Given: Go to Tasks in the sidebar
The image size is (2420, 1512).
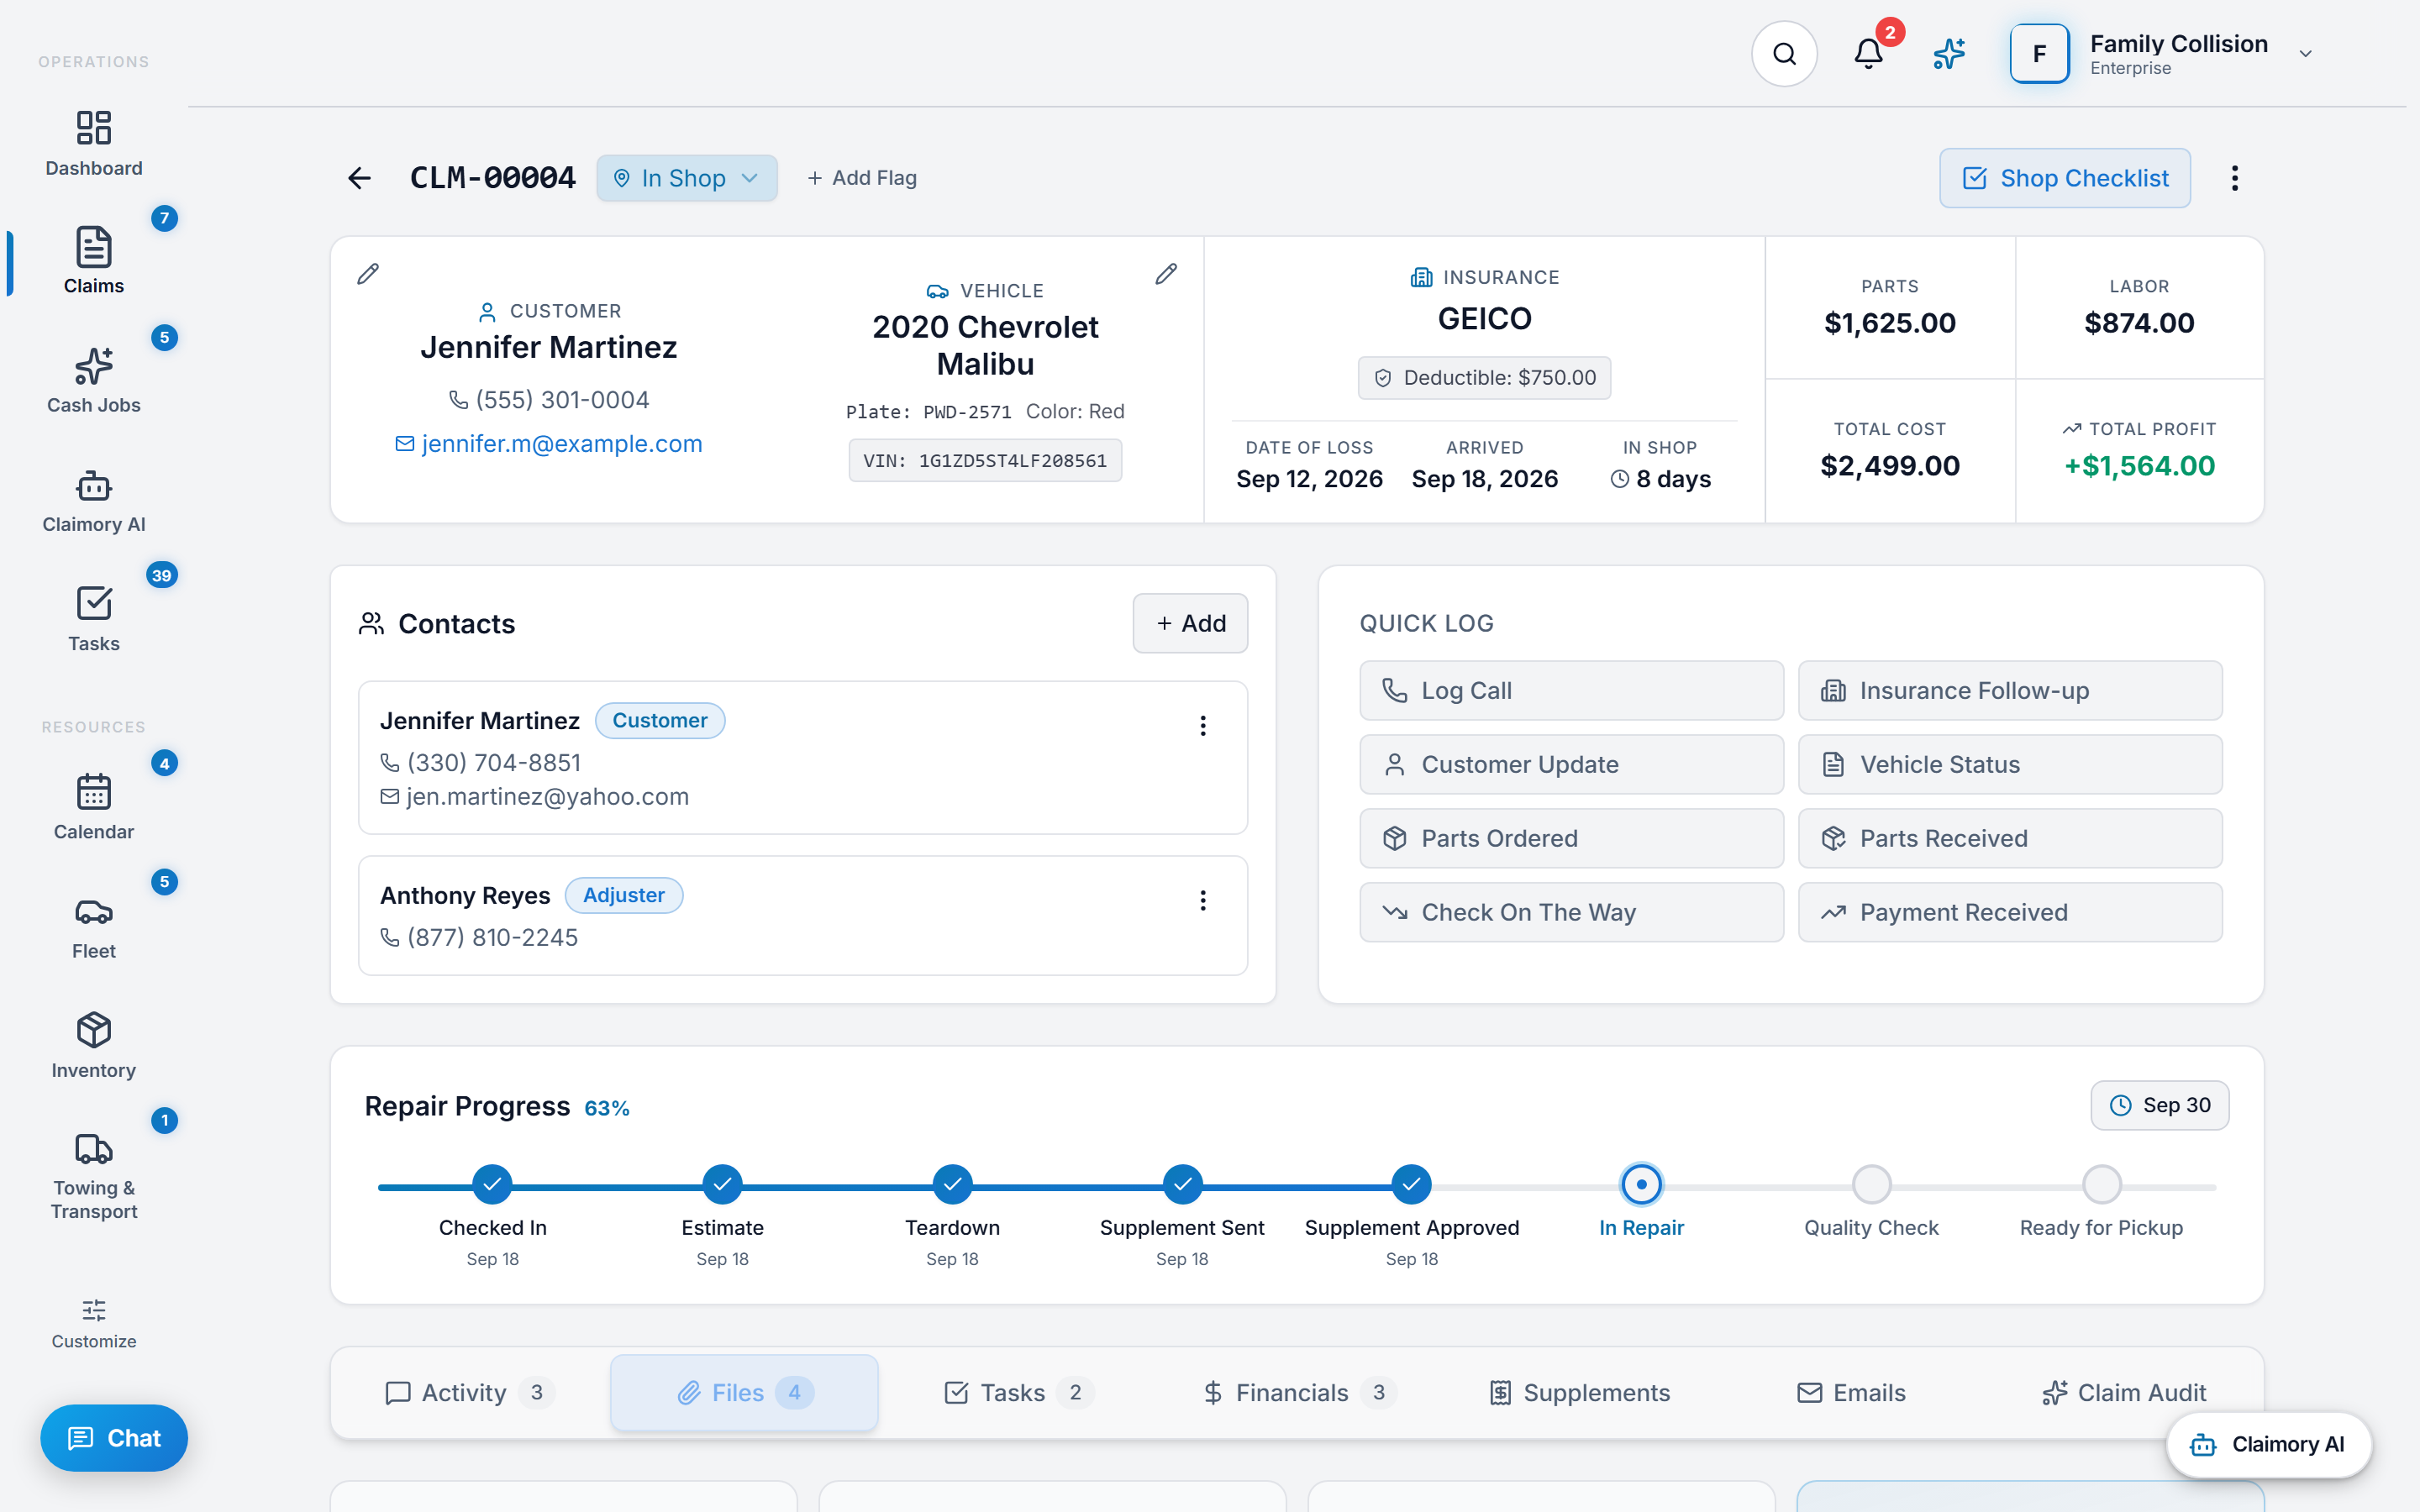Looking at the screenshot, I should (x=93, y=619).
